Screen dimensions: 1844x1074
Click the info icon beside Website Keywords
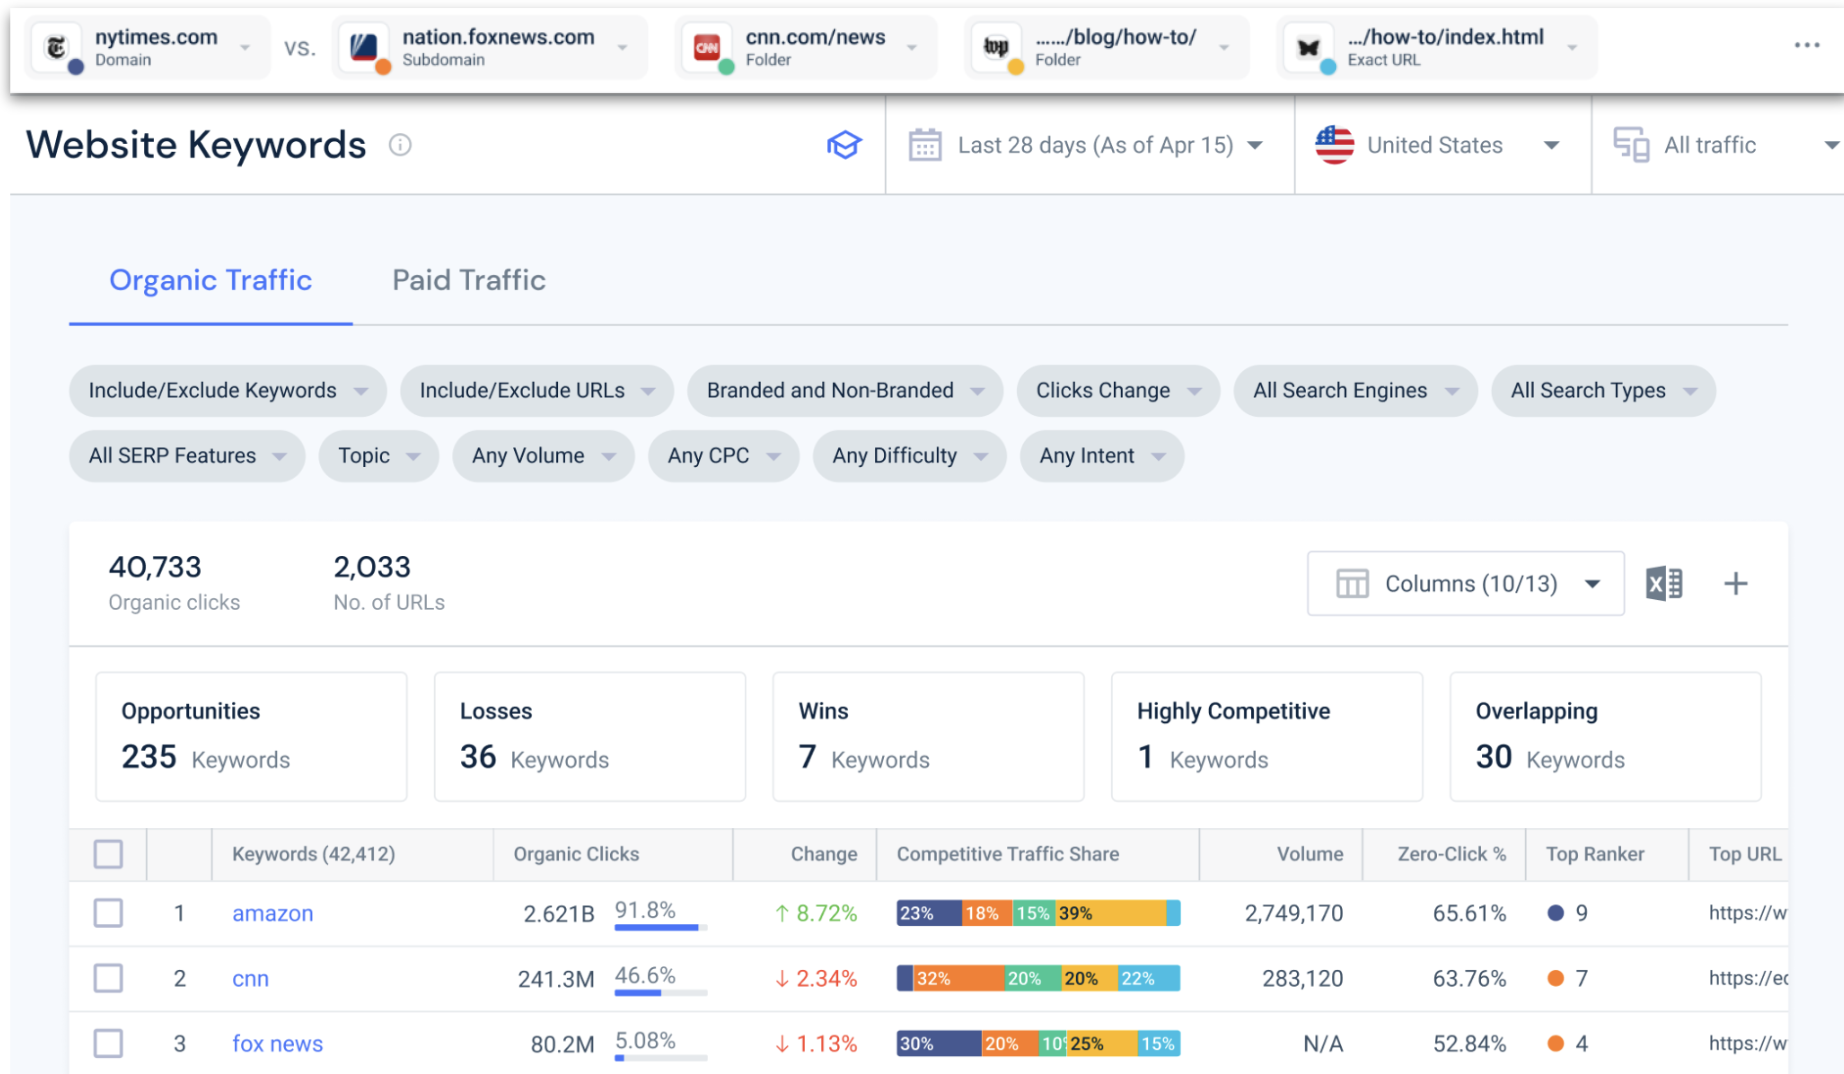400,145
